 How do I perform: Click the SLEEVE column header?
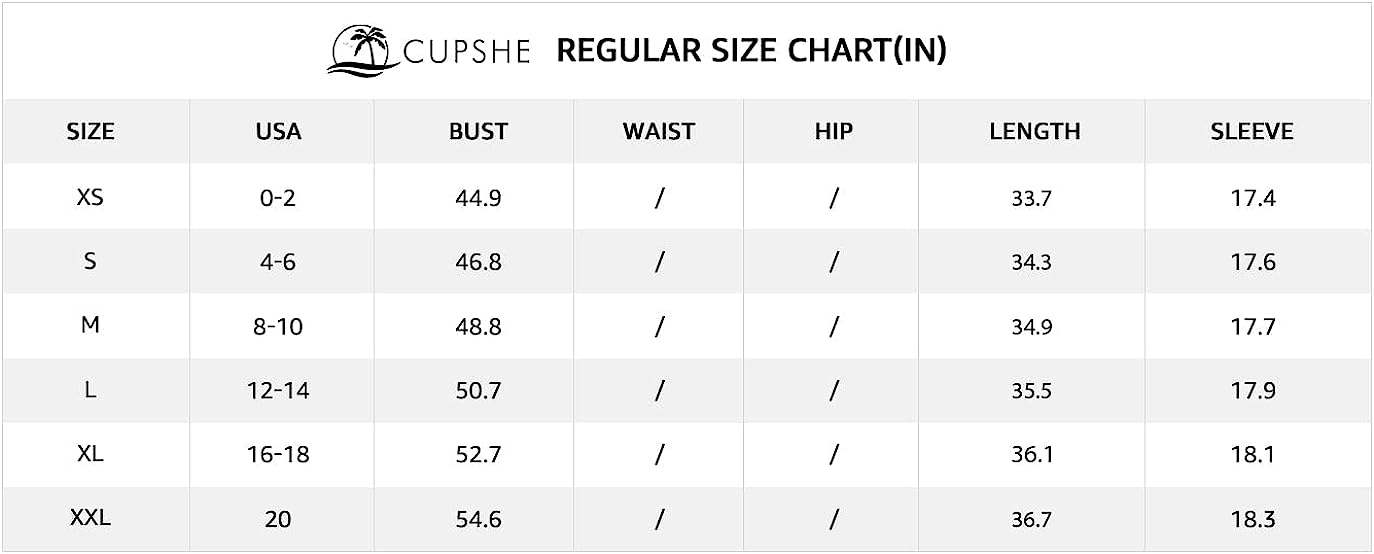pyautogui.click(x=1252, y=131)
